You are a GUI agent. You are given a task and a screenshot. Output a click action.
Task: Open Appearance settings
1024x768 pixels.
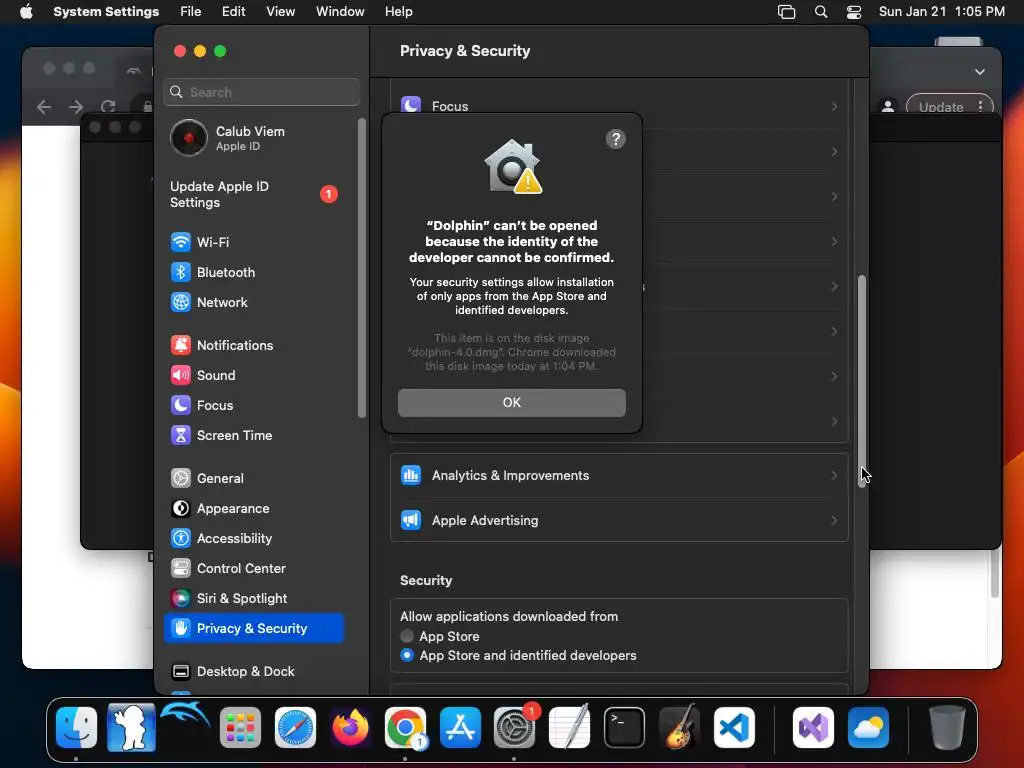click(x=253, y=509)
